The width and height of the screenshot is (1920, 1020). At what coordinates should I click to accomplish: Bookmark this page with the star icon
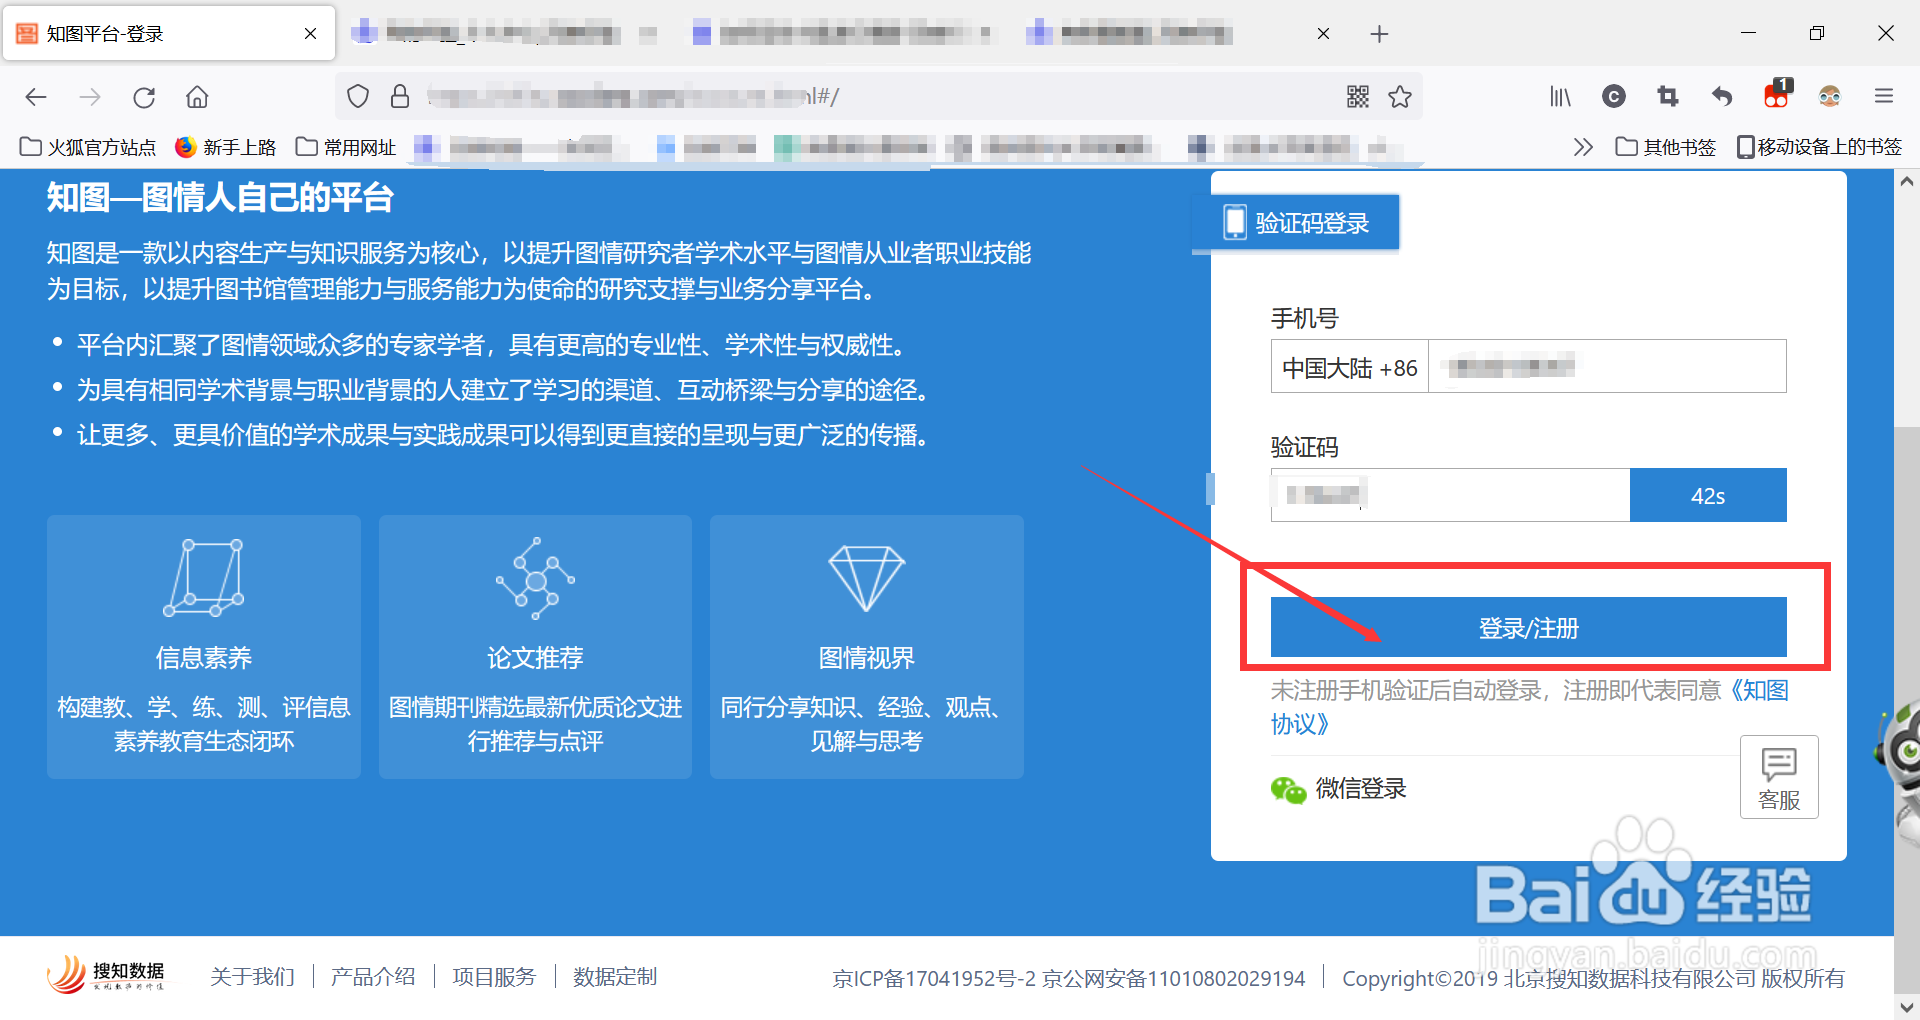pos(1400,97)
